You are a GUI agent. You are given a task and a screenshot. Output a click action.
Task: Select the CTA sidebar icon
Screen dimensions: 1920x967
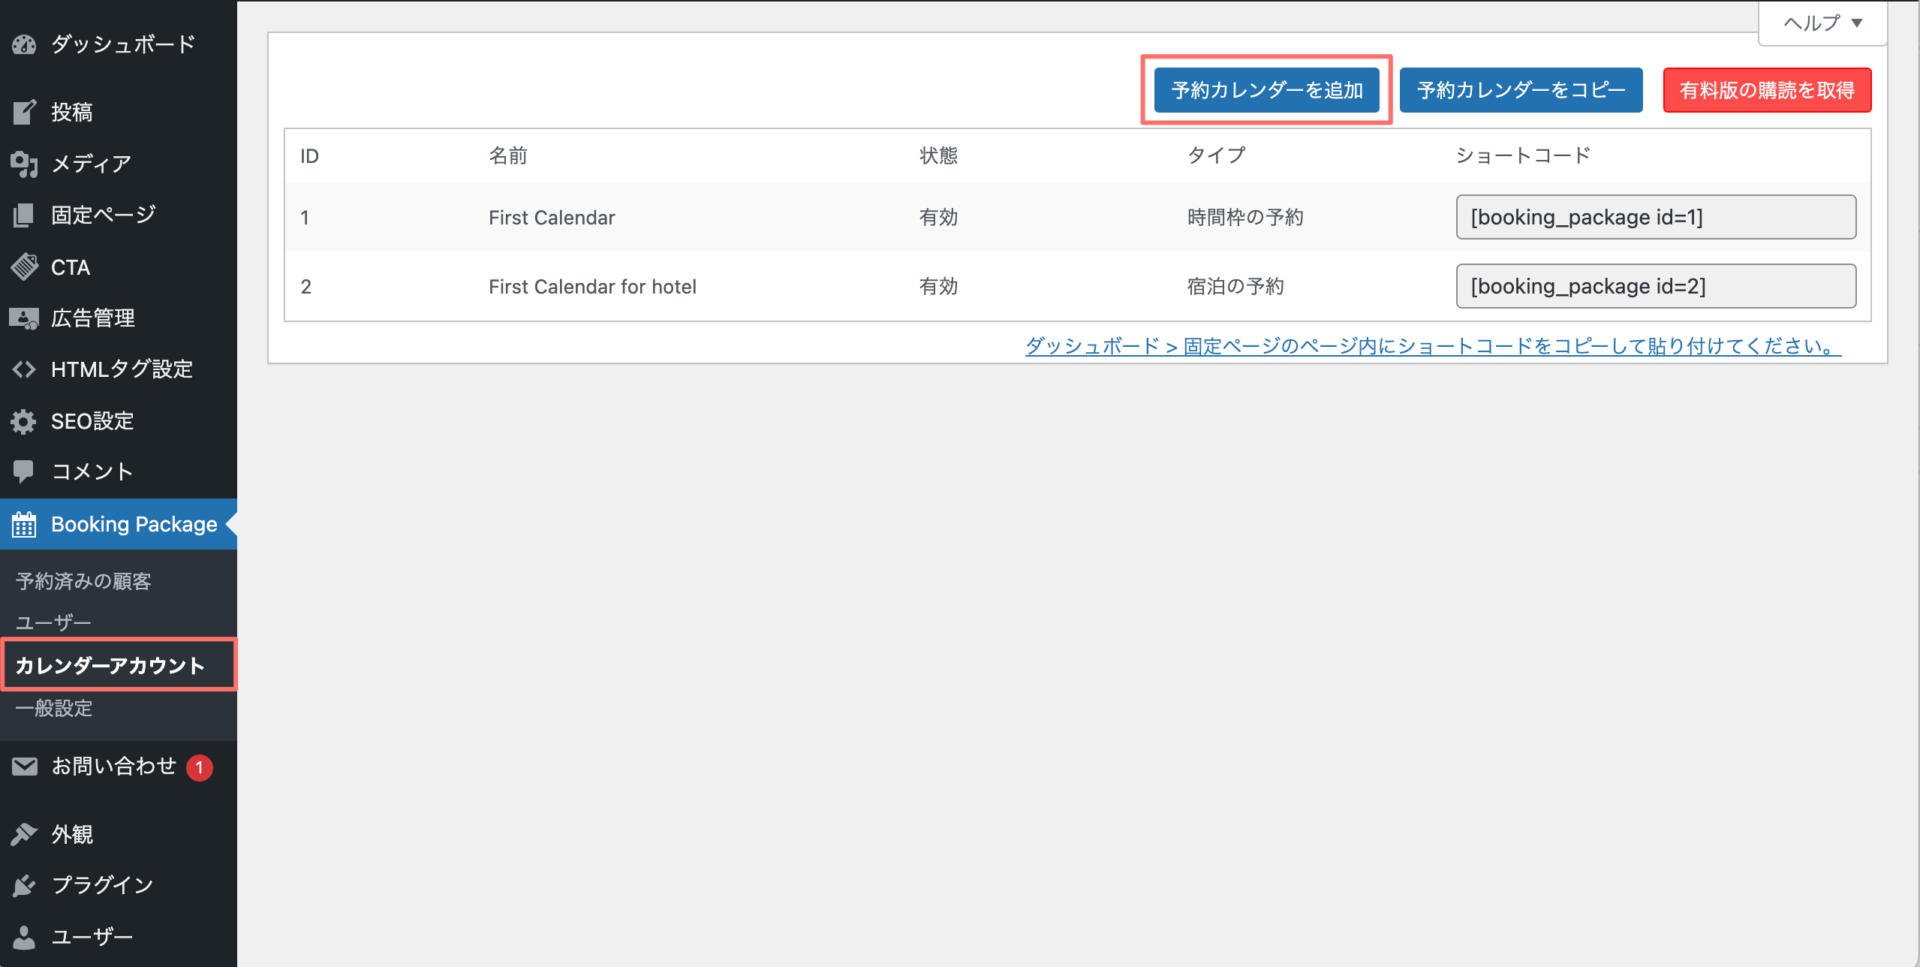point(24,266)
